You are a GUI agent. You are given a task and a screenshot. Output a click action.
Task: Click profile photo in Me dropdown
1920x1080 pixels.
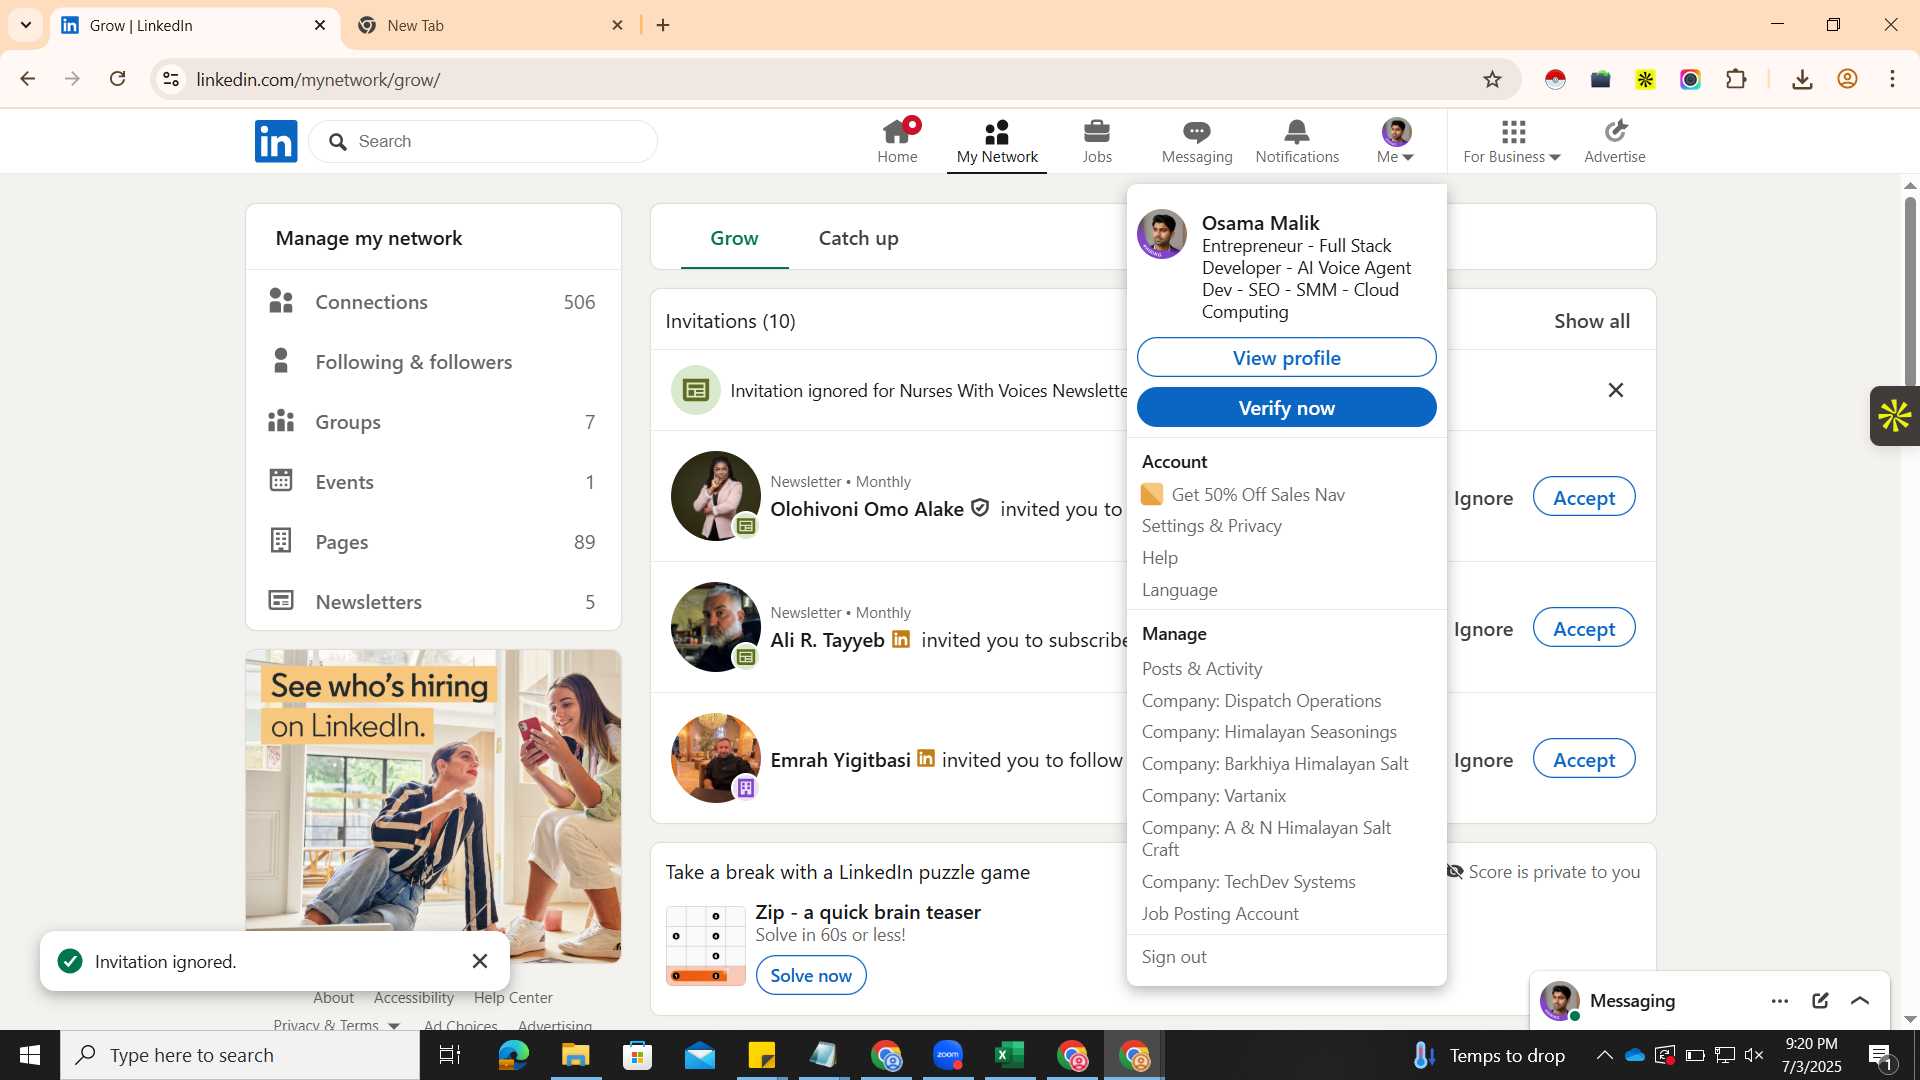pos(1162,234)
